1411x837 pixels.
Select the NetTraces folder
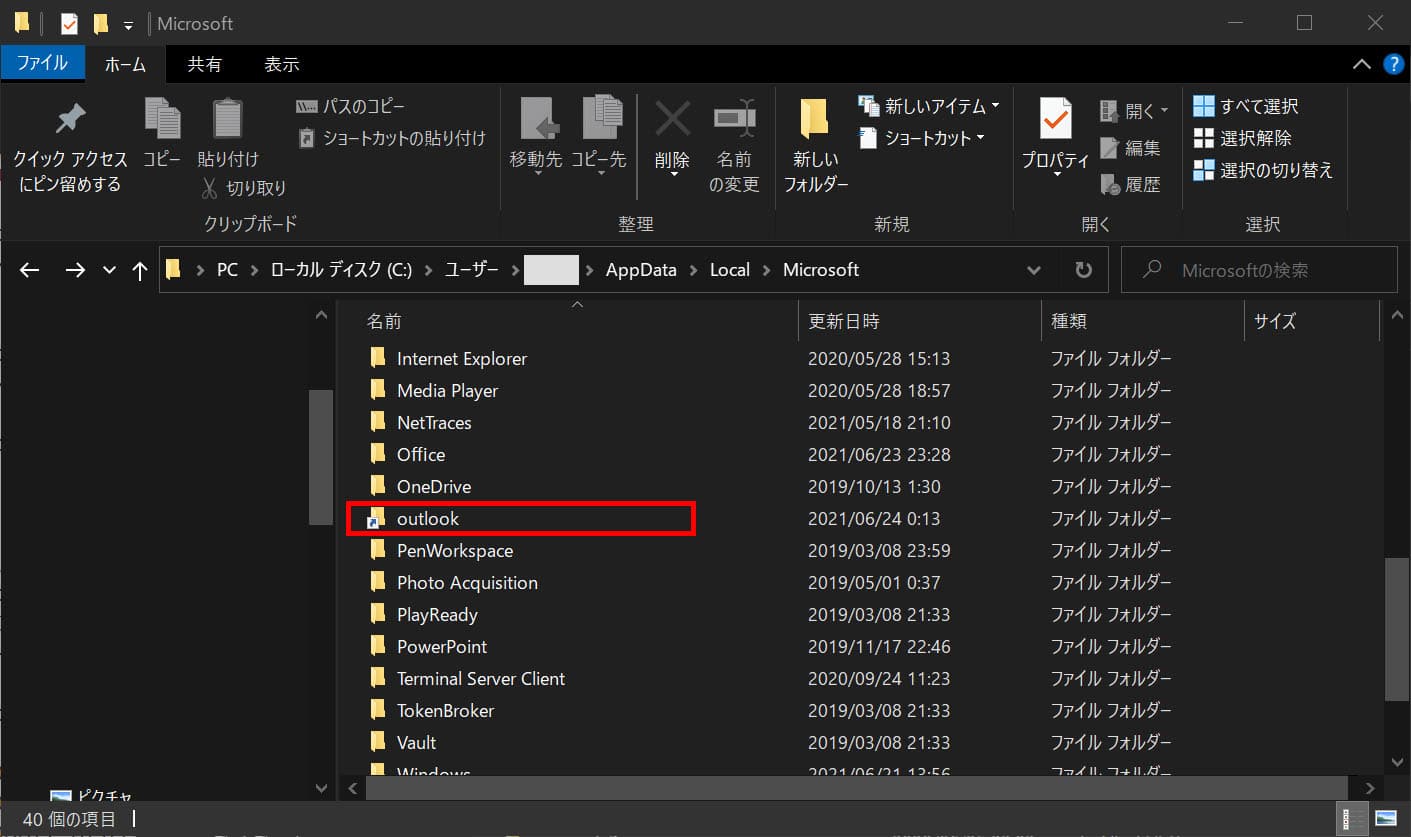tap(434, 422)
